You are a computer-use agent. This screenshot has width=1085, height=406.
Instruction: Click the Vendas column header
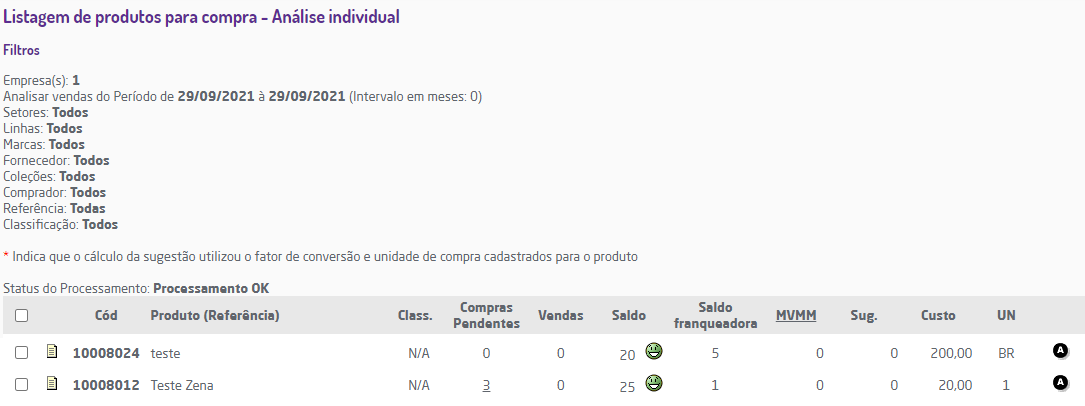[561, 316]
